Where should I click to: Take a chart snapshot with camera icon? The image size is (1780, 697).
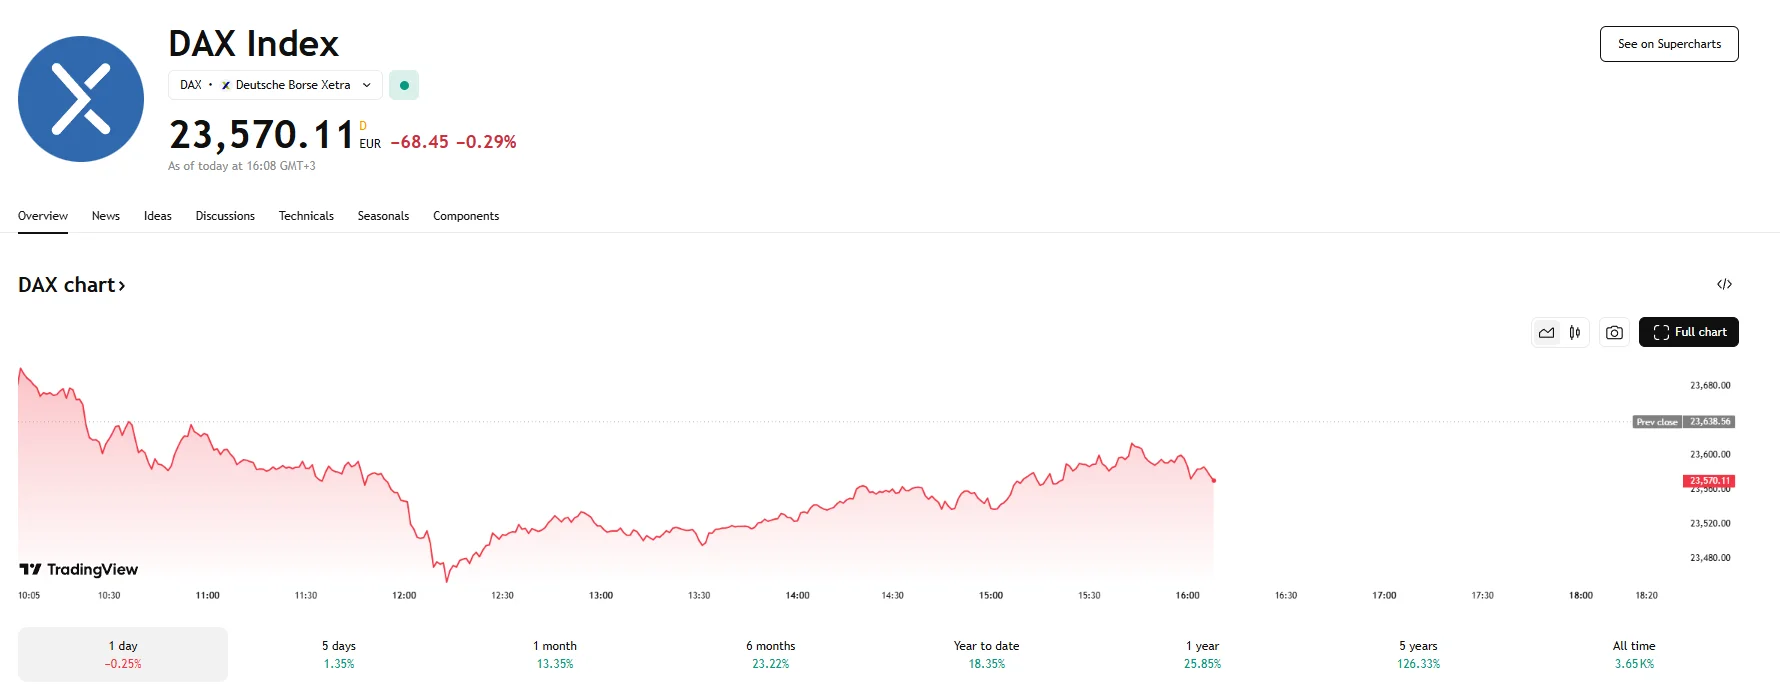(1614, 333)
